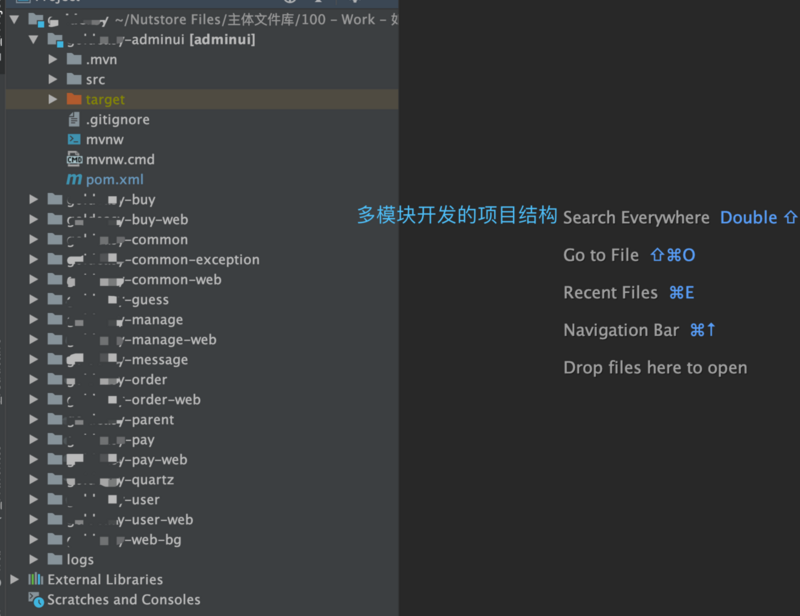Select the highlighted target folder
This screenshot has height=616, width=800.
[104, 99]
